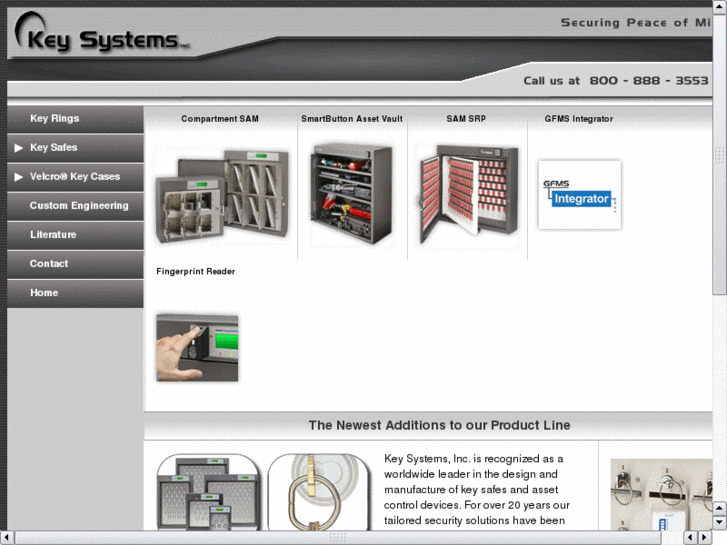727x545 pixels.
Task: Open the Literature page
Action: [x=75, y=235]
